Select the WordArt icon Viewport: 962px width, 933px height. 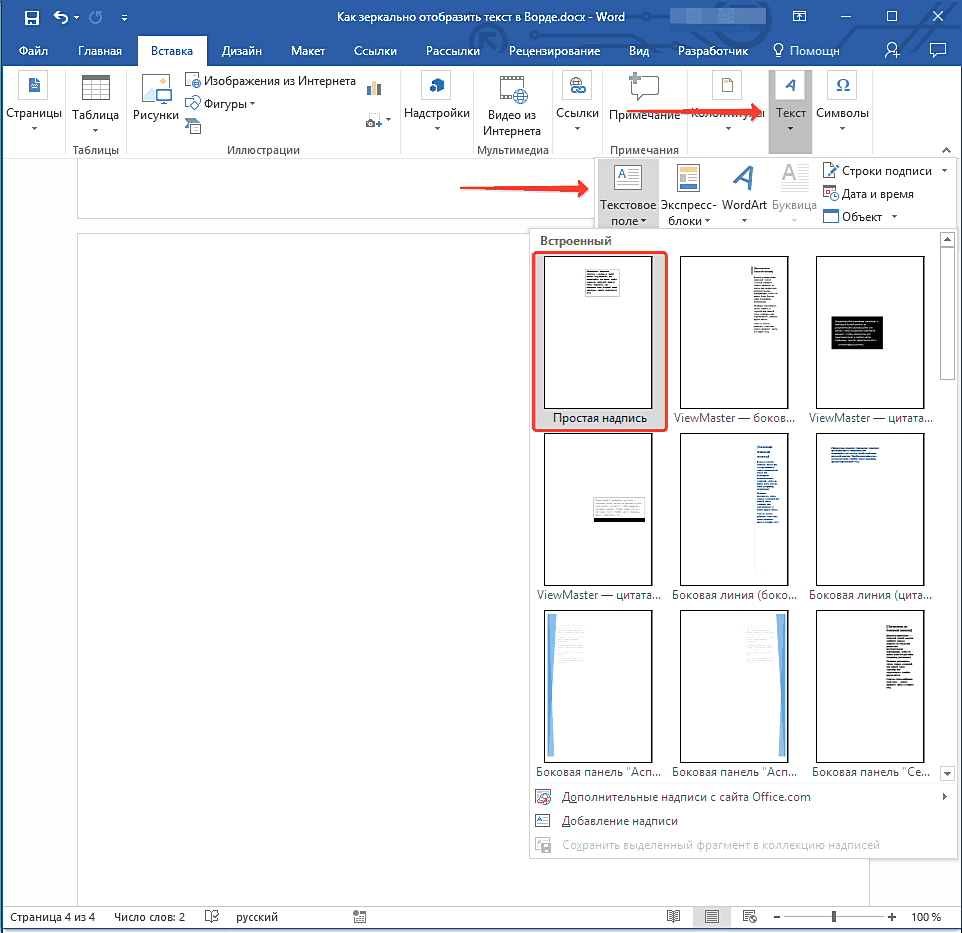[x=744, y=179]
